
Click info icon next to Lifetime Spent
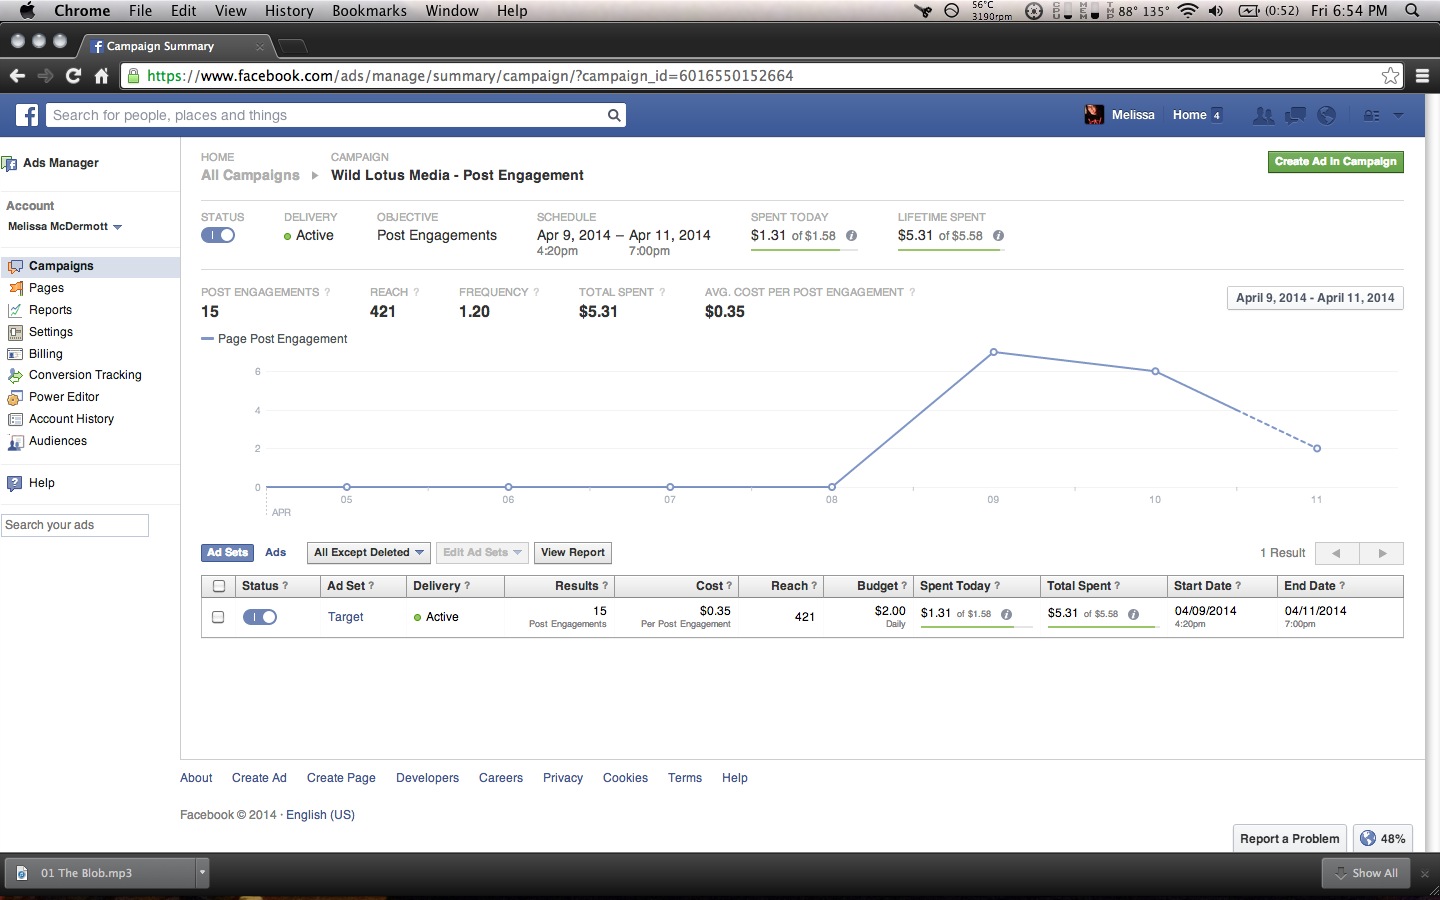998,236
